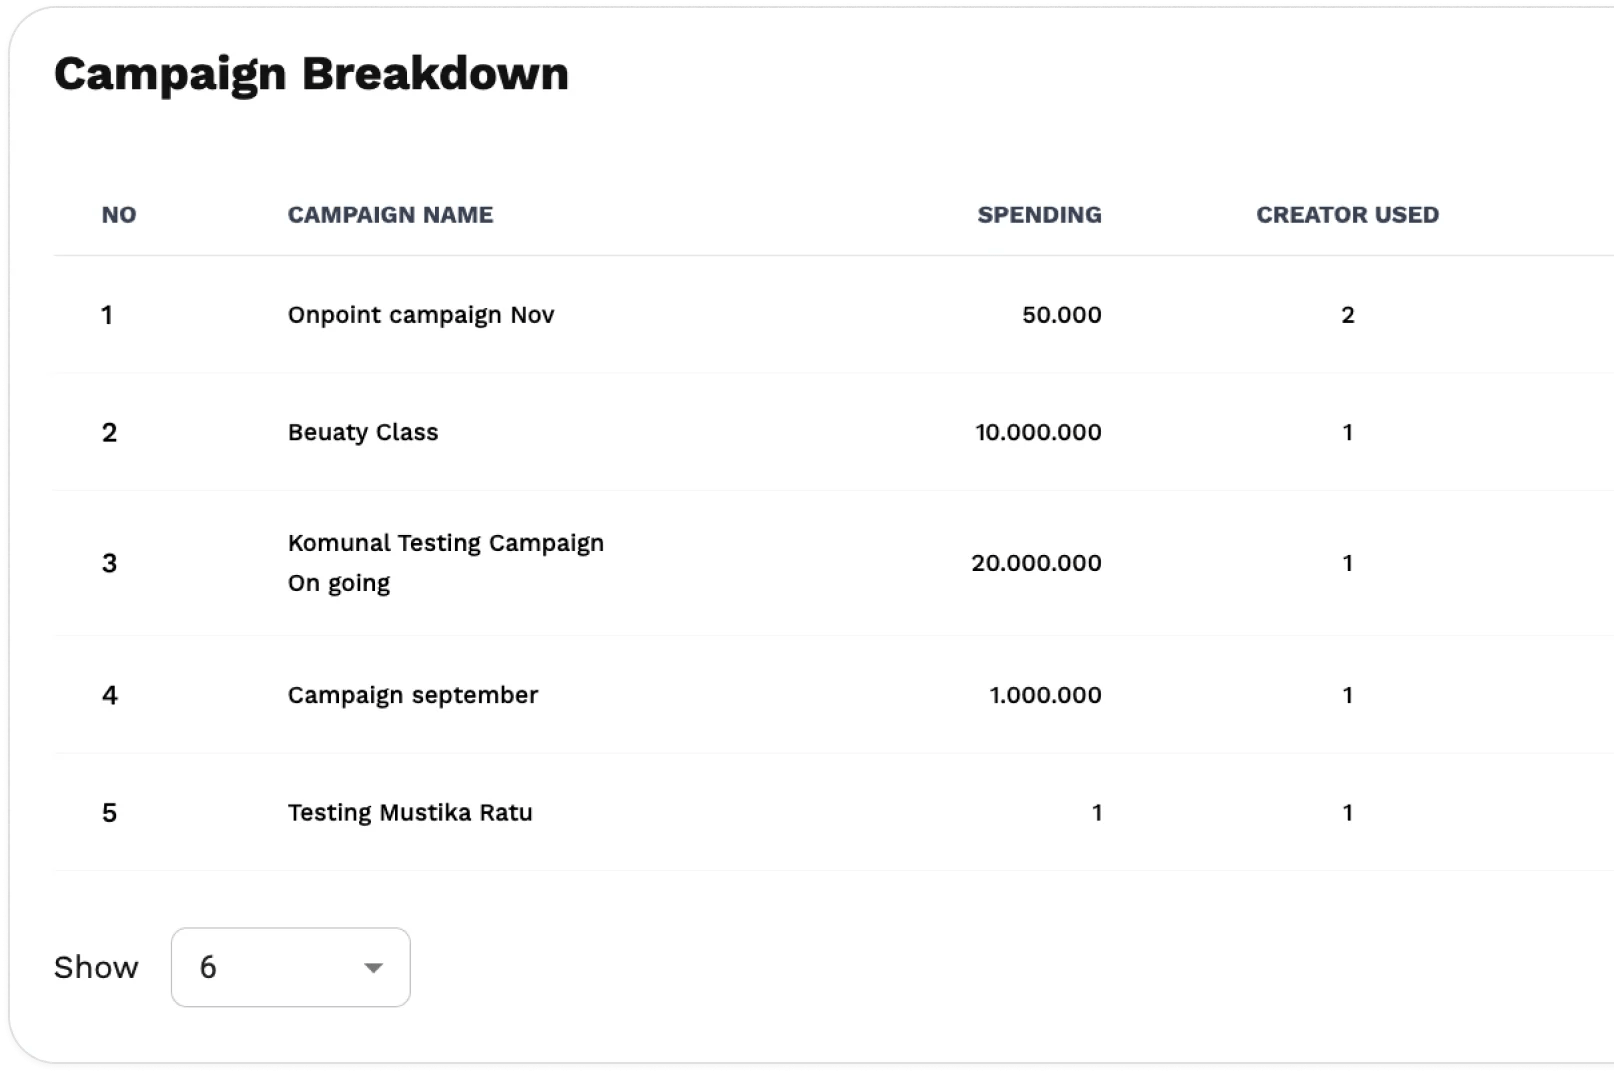Sort by the NO column header
The width and height of the screenshot is (1614, 1074).
click(x=119, y=215)
